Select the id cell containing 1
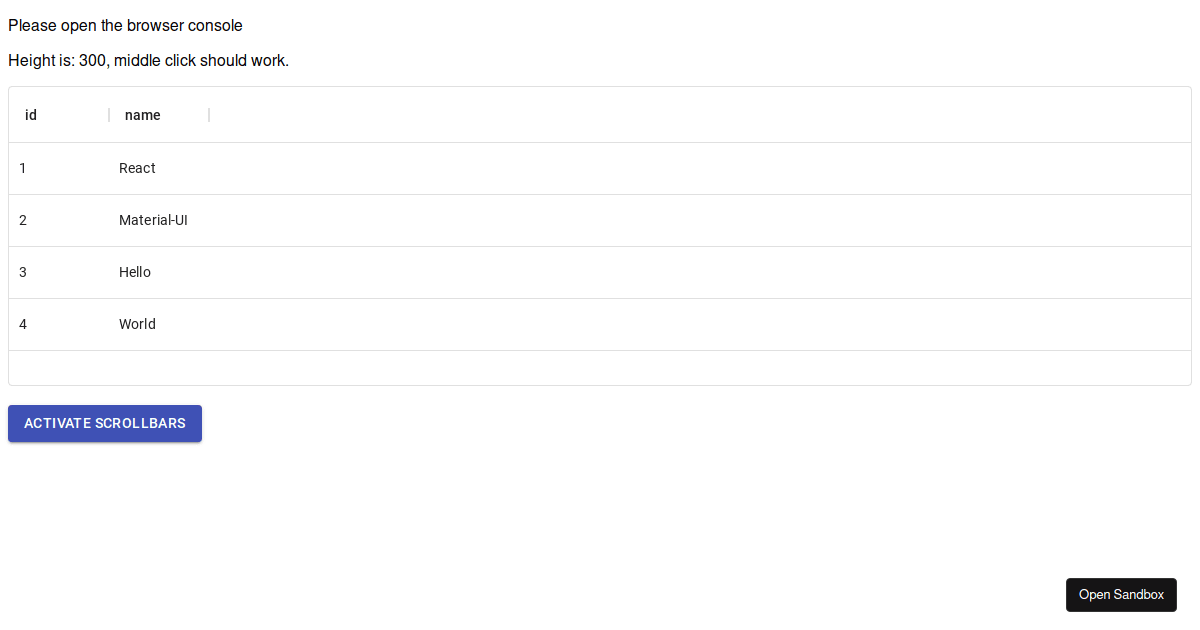This screenshot has height=630, width=1200. click(x=23, y=168)
